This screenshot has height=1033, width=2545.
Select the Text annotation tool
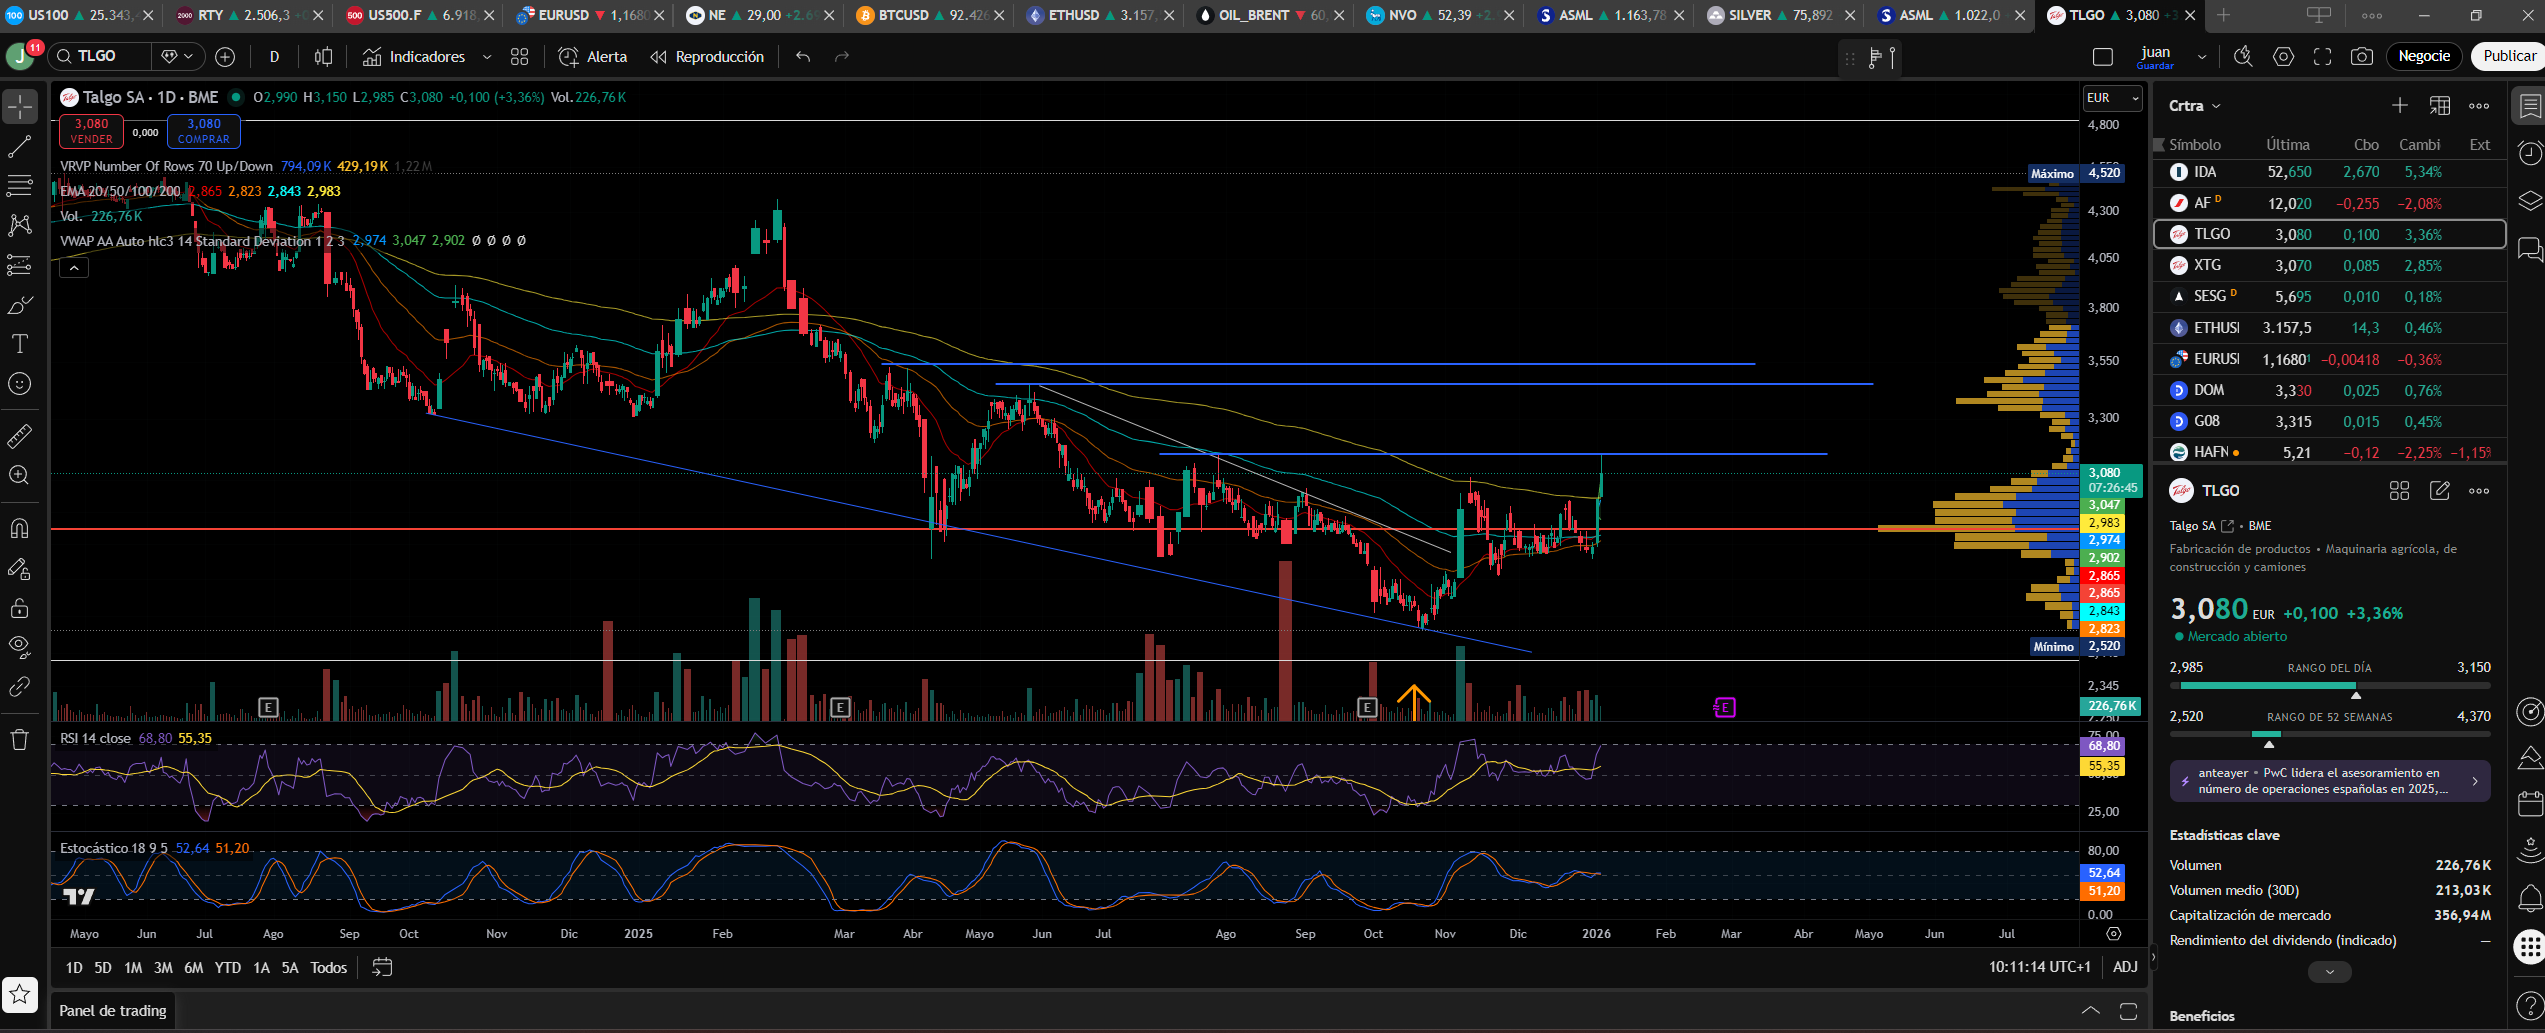coord(20,344)
